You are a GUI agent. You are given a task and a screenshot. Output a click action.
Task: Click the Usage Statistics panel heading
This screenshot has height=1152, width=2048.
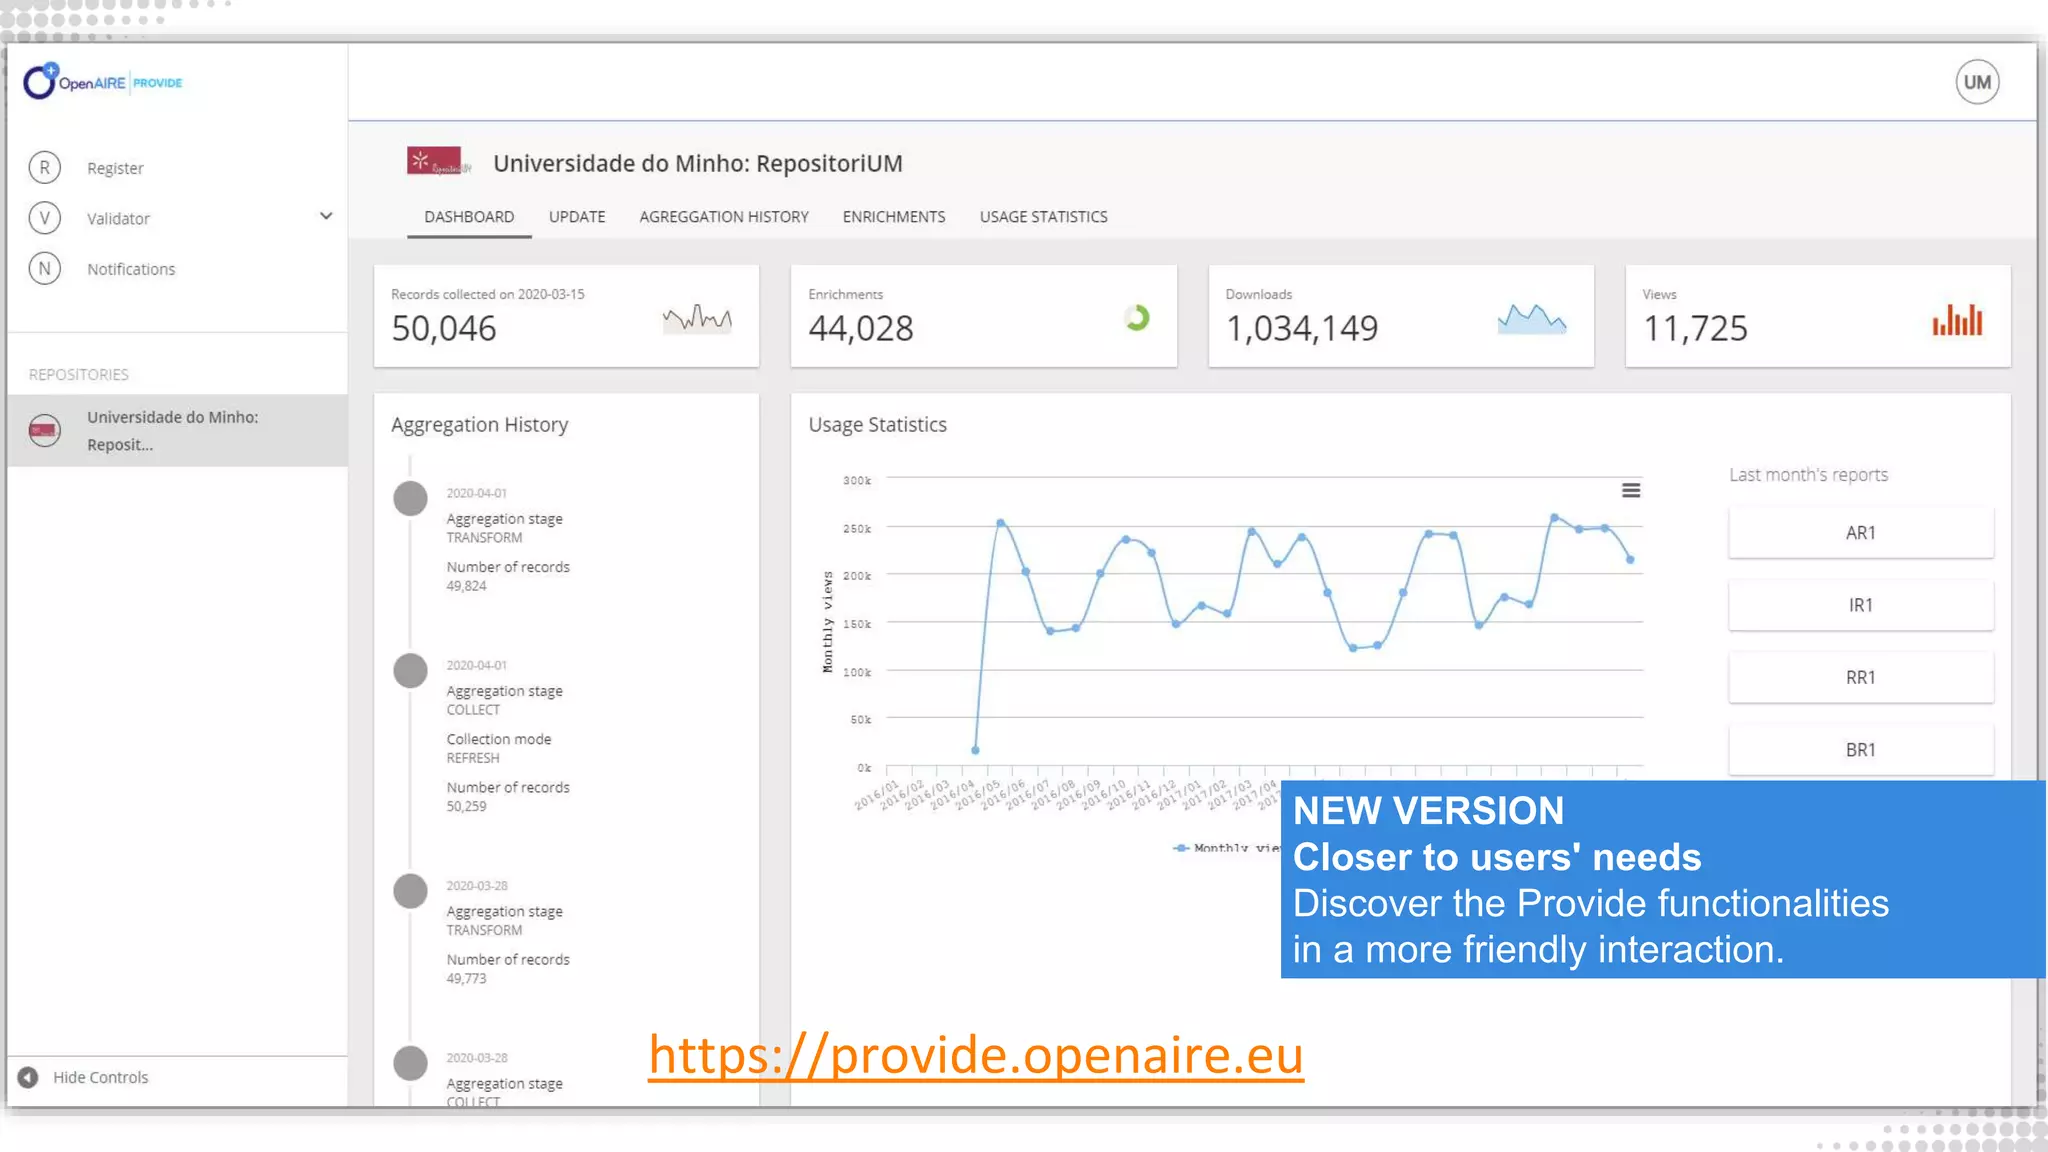[877, 425]
